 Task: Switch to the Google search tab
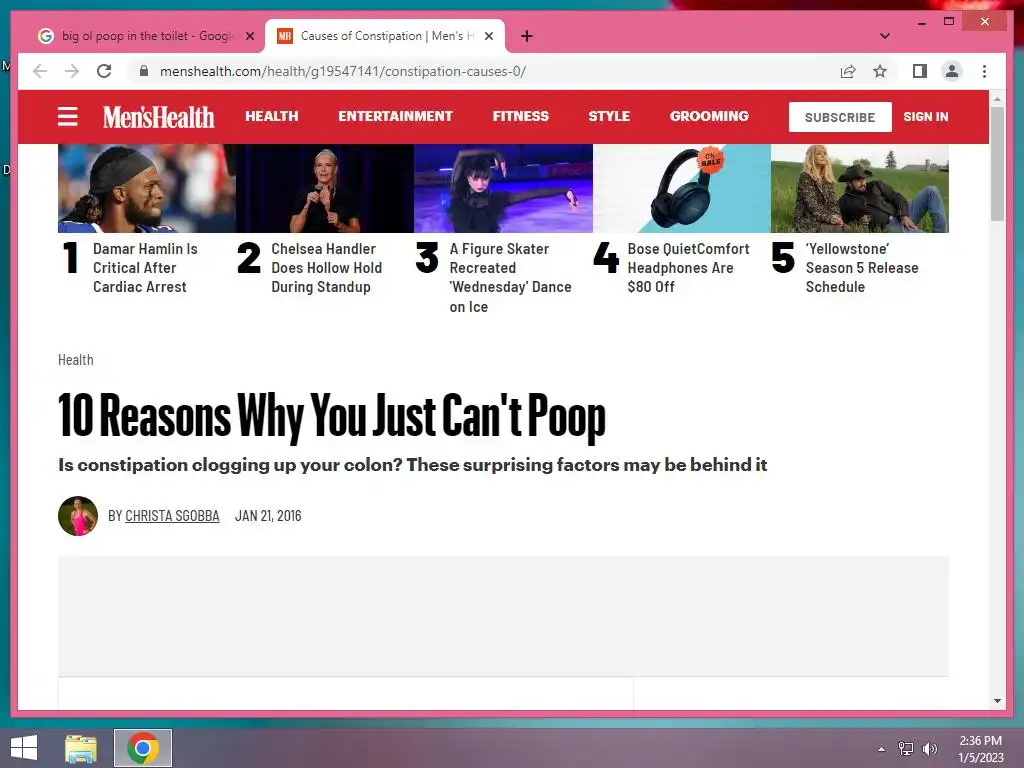click(144, 36)
